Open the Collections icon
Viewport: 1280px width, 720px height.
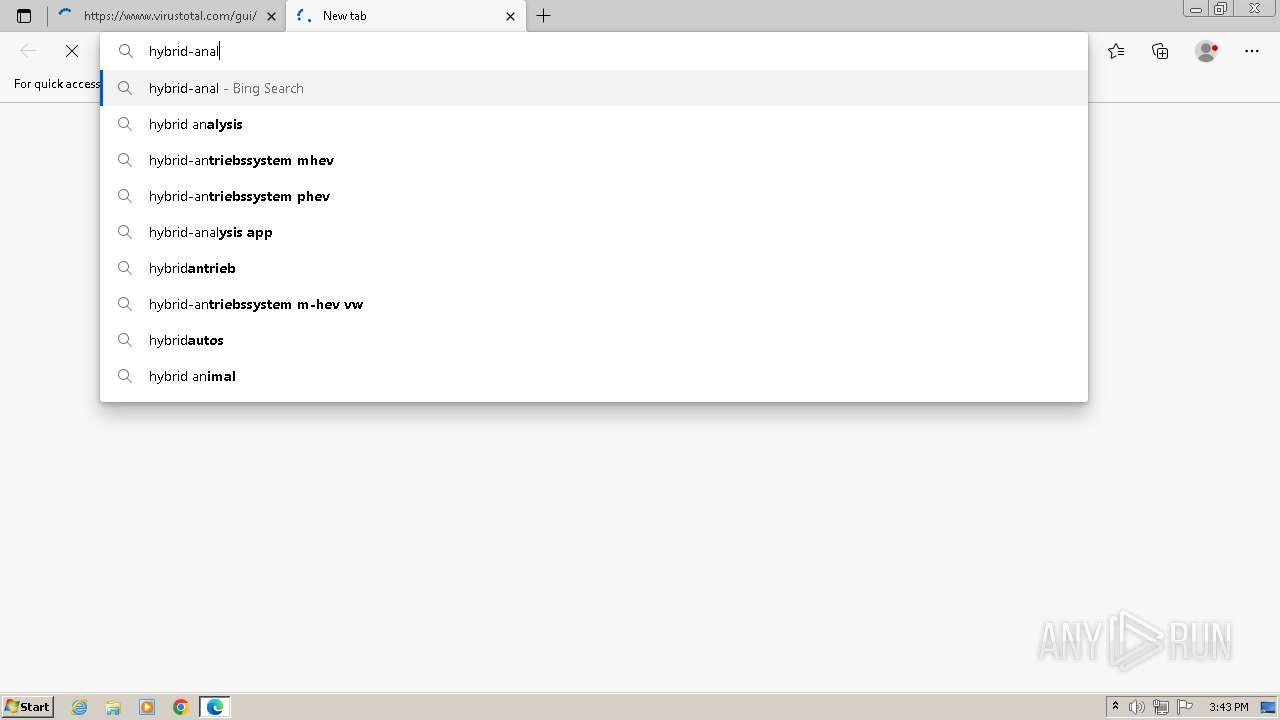(x=1160, y=51)
